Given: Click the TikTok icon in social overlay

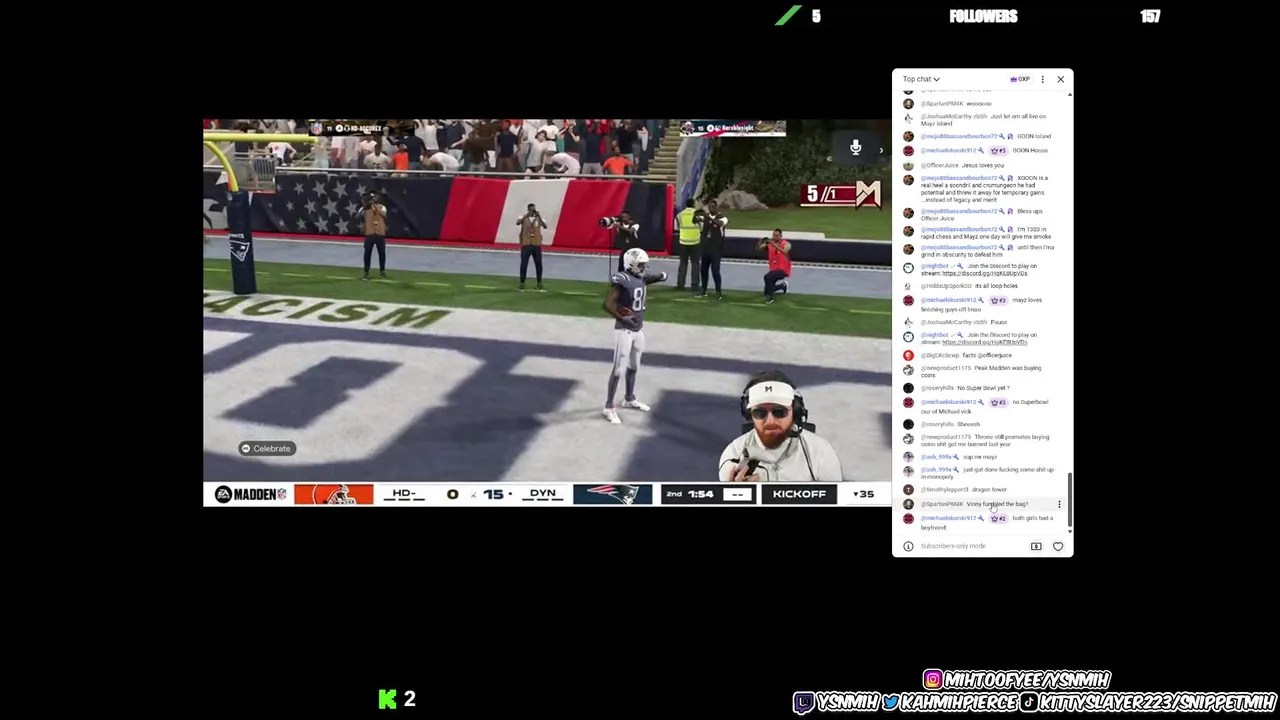Looking at the screenshot, I should pyautogui.click(x=1029, y=703).
